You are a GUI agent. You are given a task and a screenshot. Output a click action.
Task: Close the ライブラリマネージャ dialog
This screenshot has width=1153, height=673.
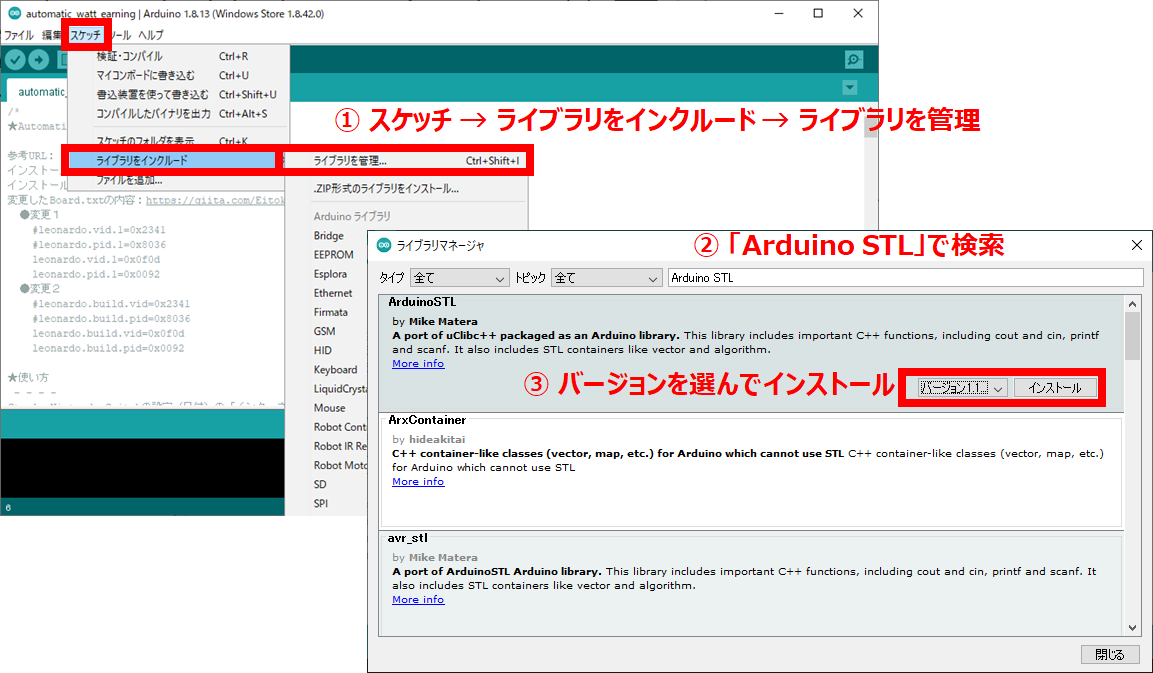(1137, 245)
